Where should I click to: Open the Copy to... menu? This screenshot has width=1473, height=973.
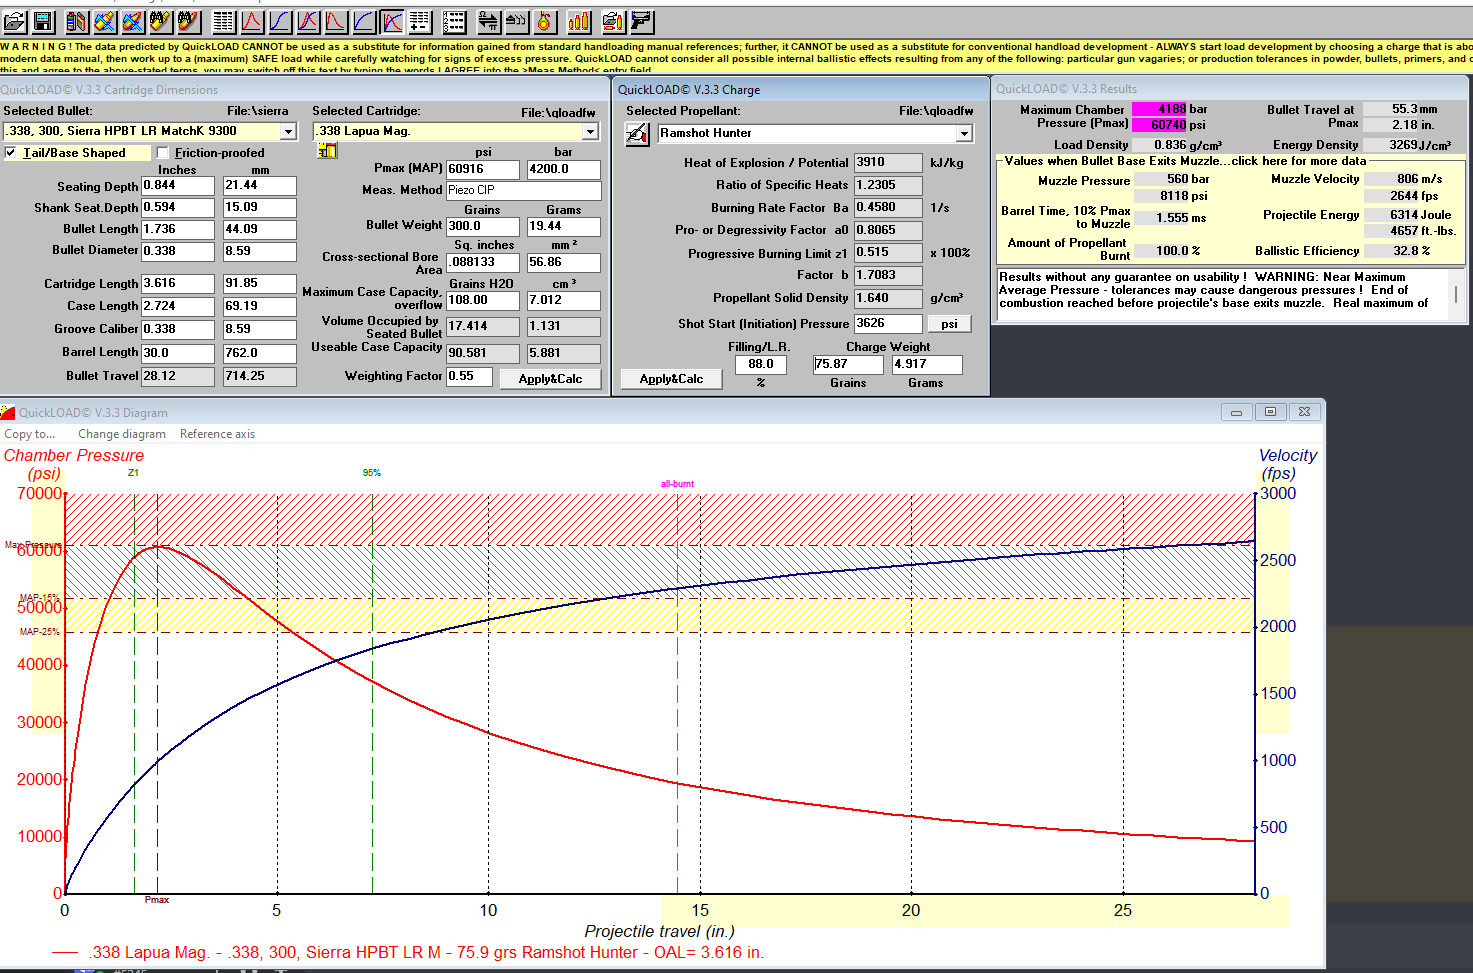(30, 434)
